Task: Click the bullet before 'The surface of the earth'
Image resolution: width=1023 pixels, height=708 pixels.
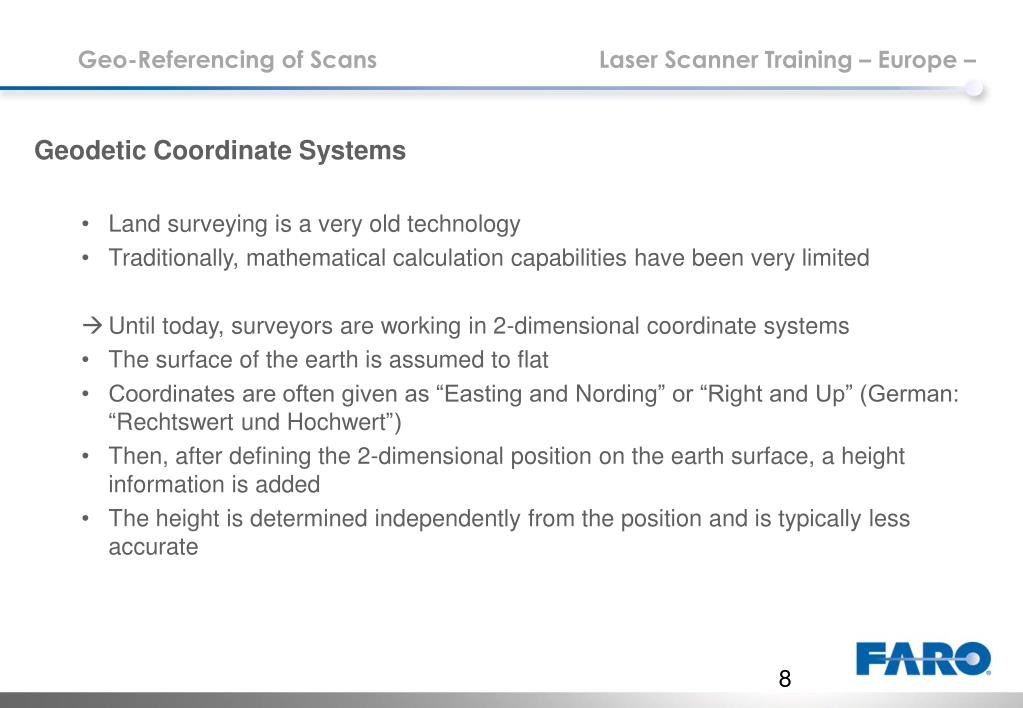Action: (x=85, y=360)
